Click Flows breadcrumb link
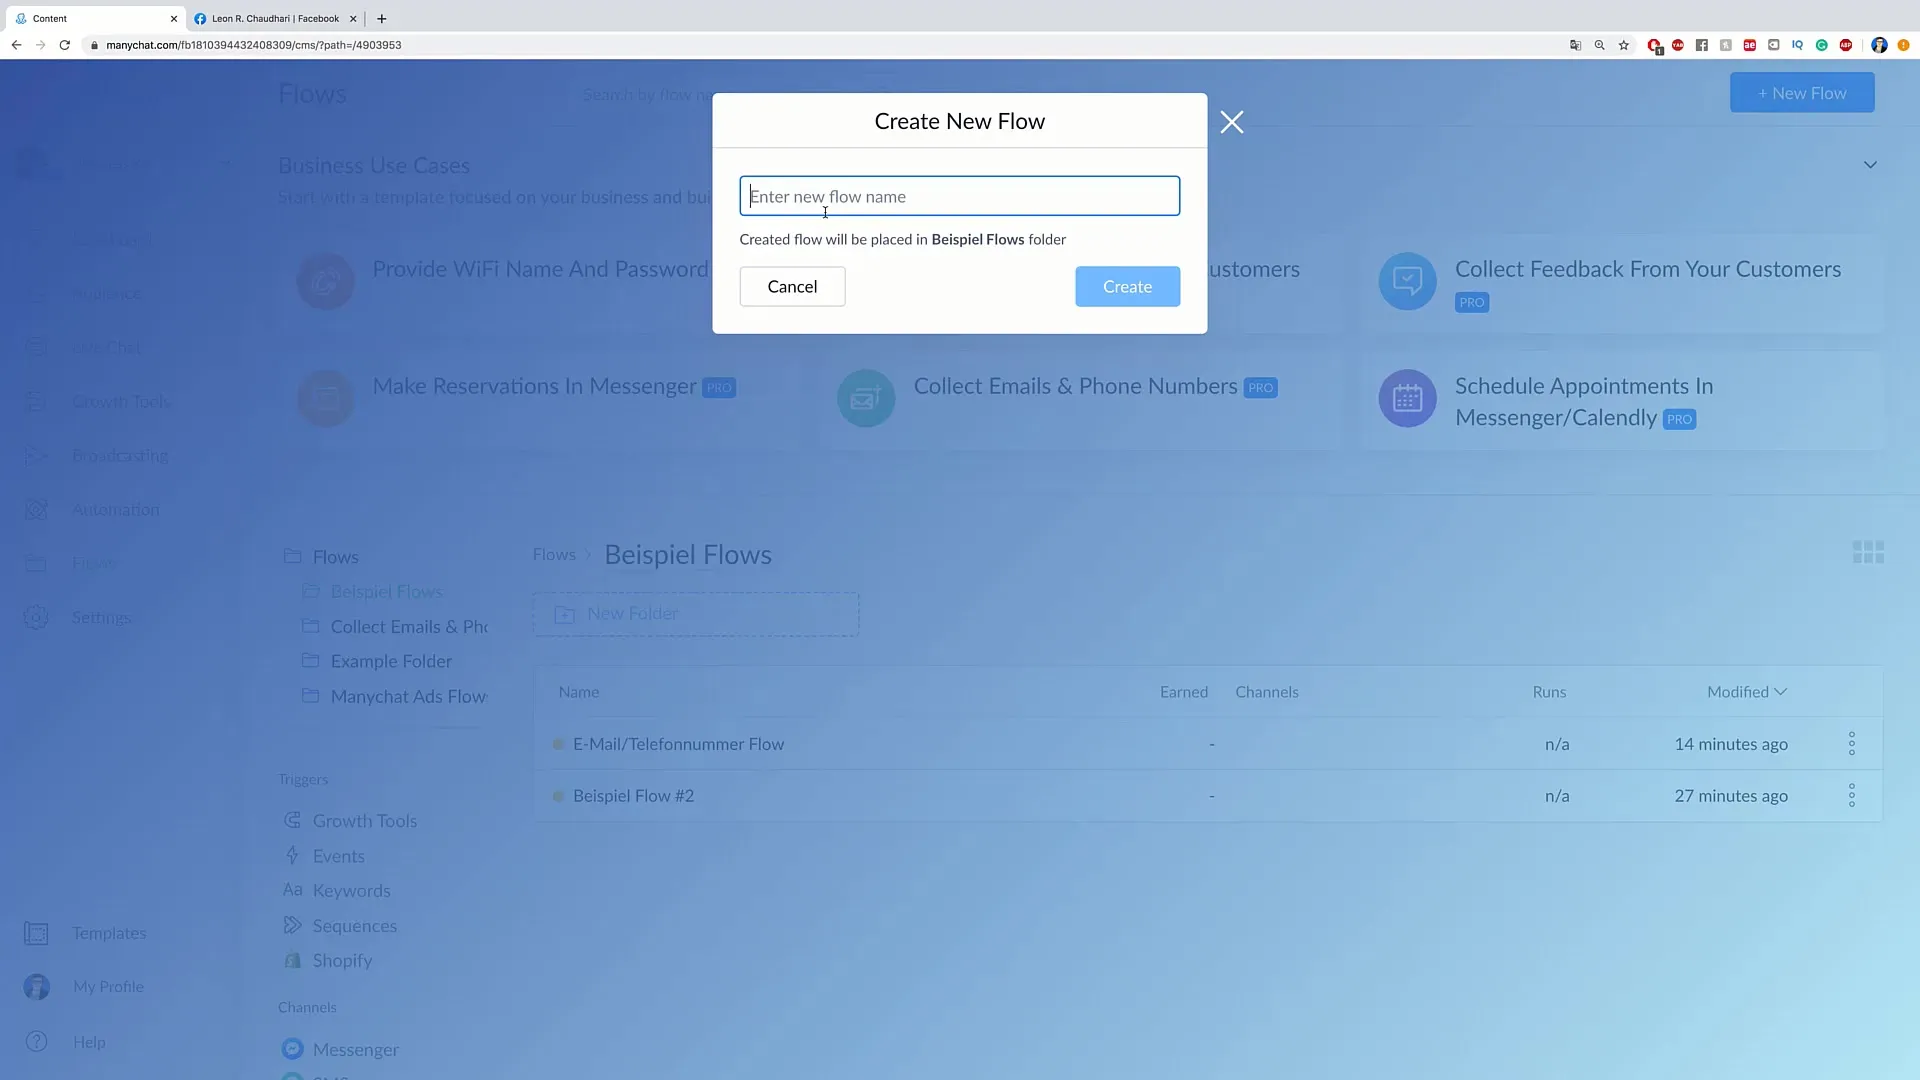Viewport: 1920px width, 1080px height. 554,555
